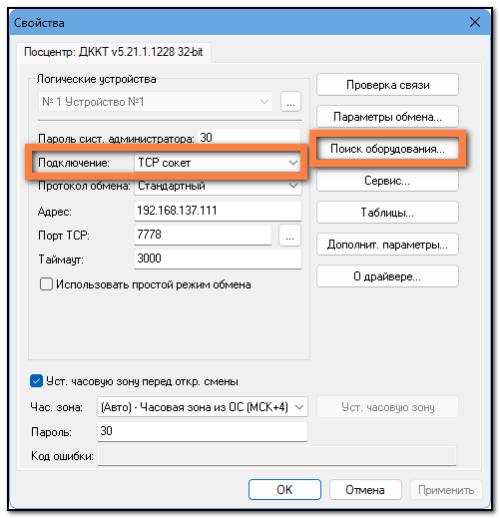Toggle Использовать простой режим обмена checkbox
Screen dimensions: 500x518
coord(46,284)
